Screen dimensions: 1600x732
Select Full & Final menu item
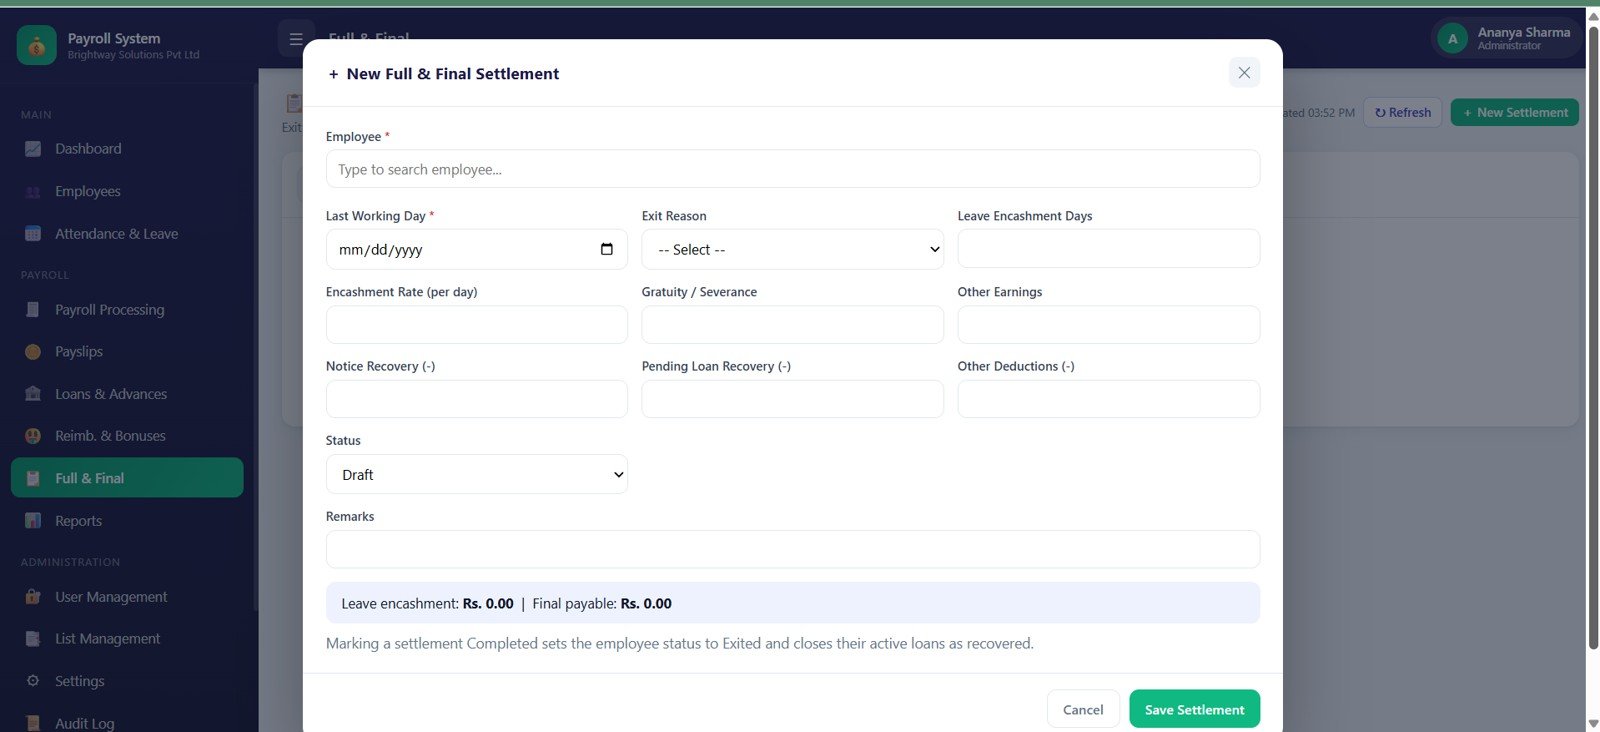127,478
